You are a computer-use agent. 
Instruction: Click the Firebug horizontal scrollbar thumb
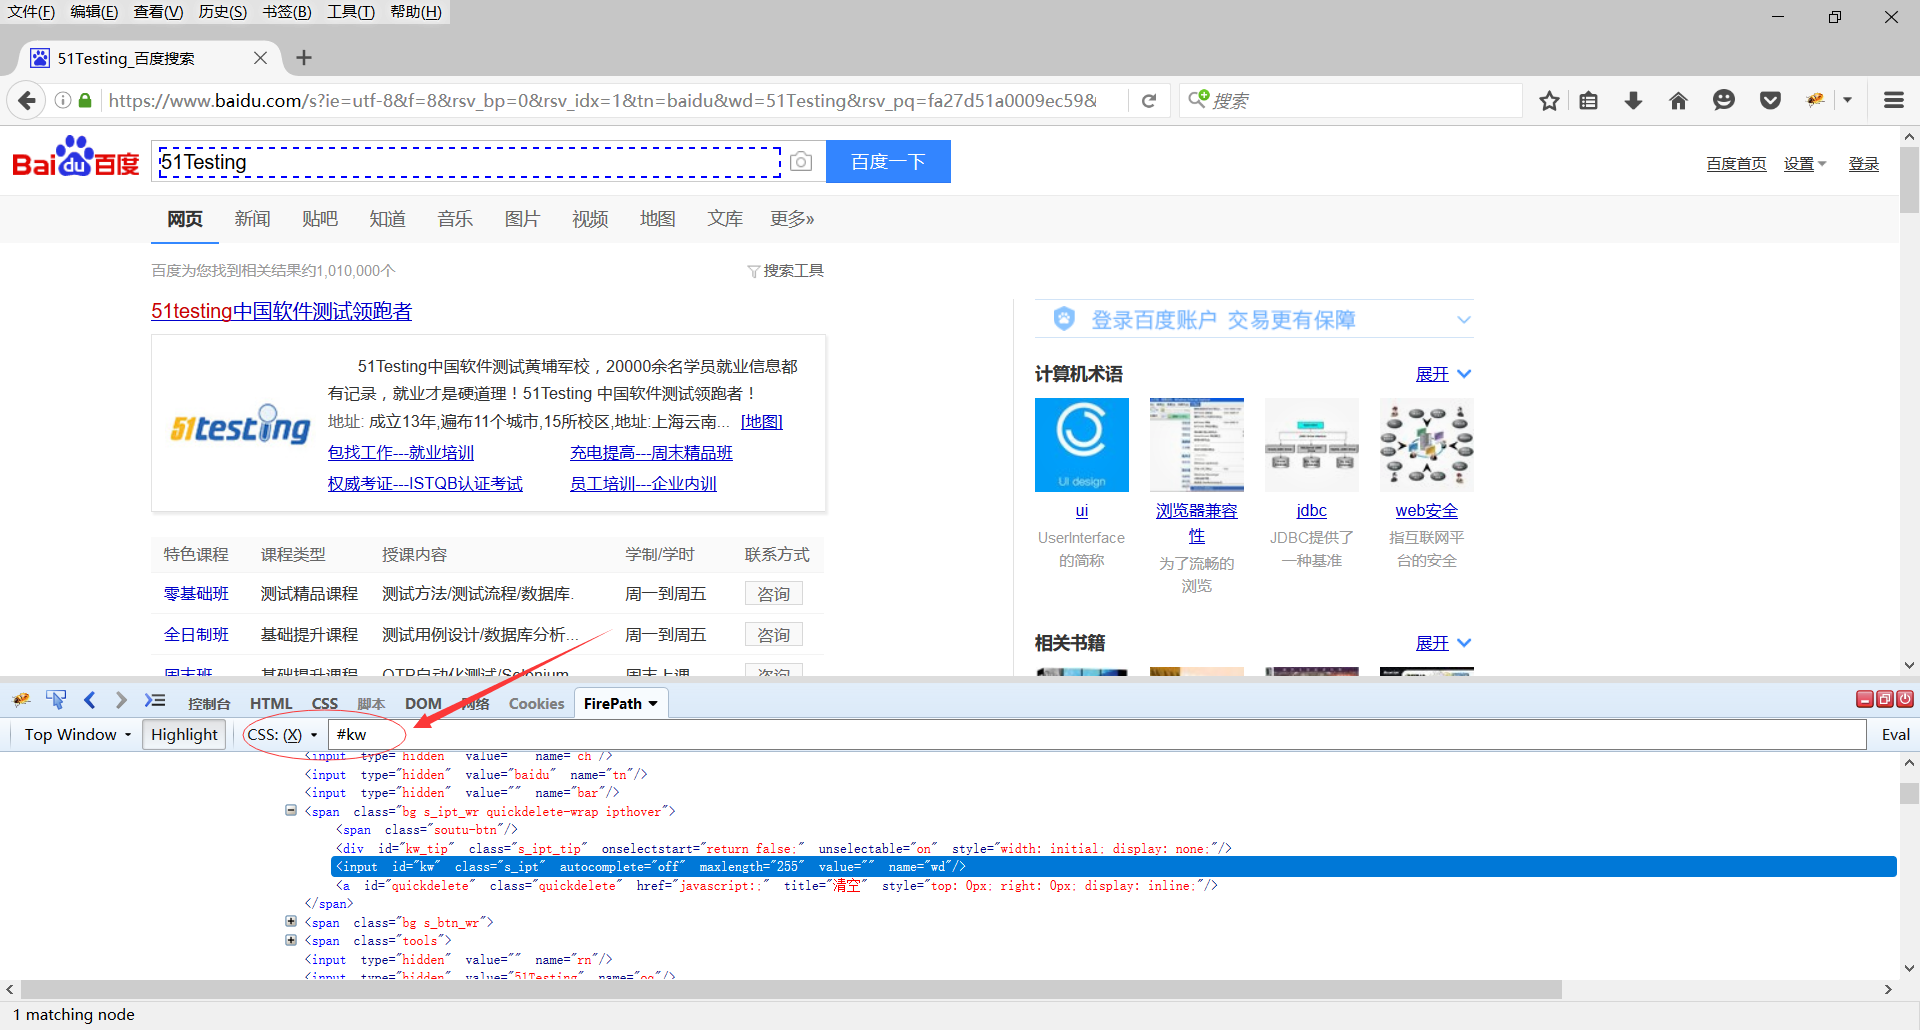792,989
